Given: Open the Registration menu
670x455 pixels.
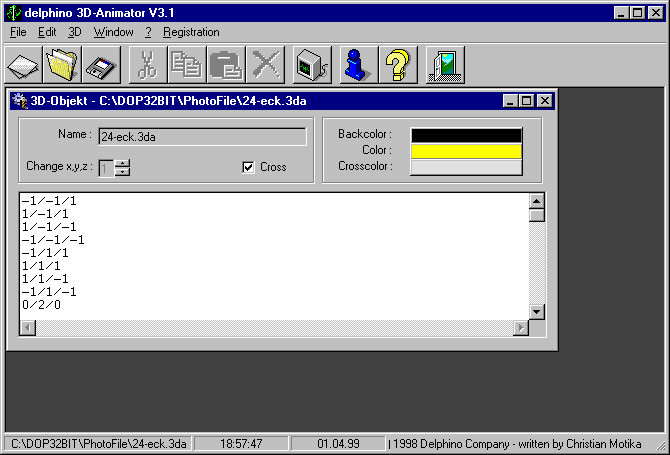Looking at the screenshot, I should coord(191,32).
